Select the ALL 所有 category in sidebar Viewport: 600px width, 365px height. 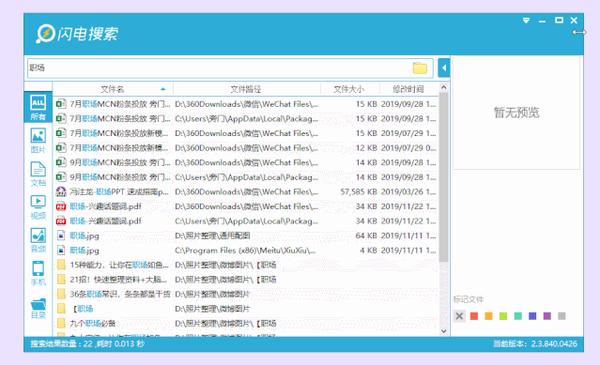tap(38, 107)
